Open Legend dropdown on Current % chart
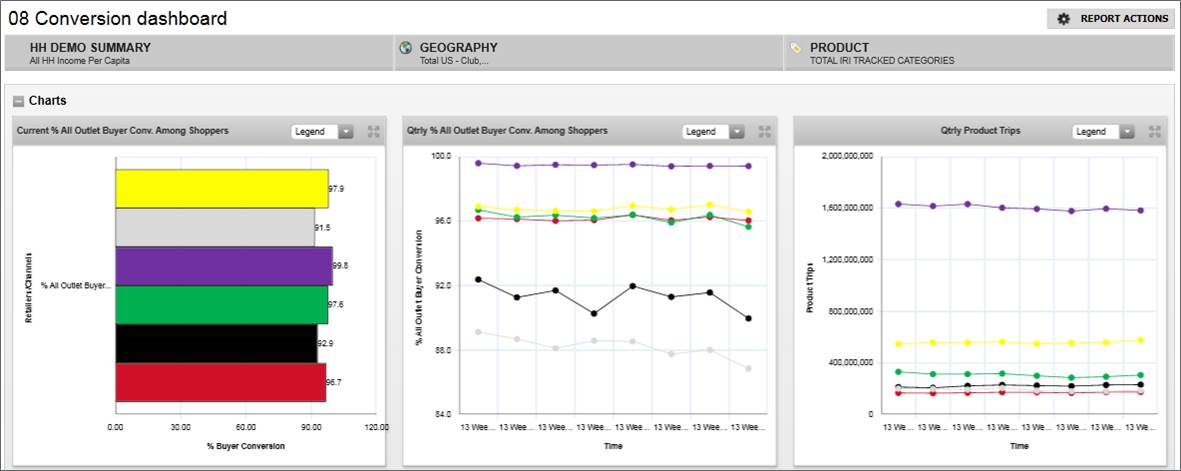This screenshot has height=471, width=1181. point(346,131)
